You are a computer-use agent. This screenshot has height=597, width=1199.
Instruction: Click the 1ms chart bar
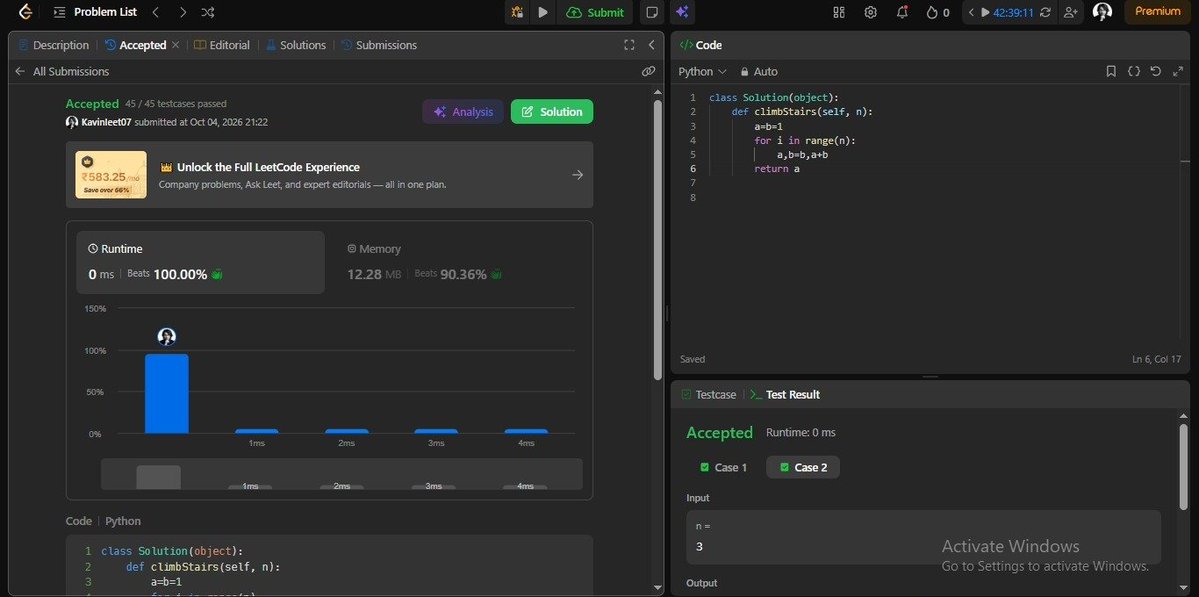pos(257,432)
